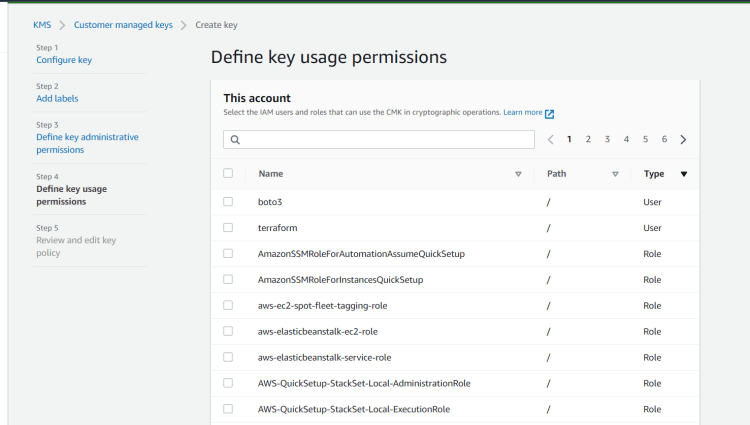Jump to page 6 of results

point(664,140)
